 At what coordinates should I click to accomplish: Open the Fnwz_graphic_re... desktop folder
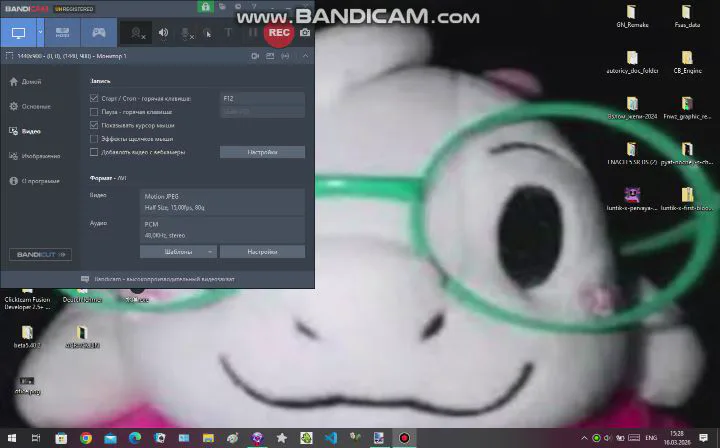point(687,108)
